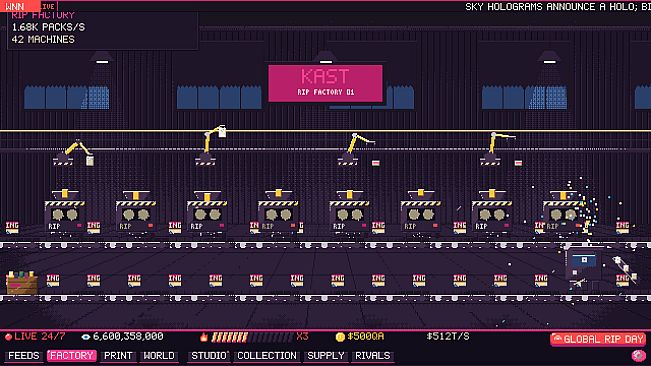Viewport: 651px width, 366px height.
Task: Click the gold coin icon
Action: tap(340, 337)
